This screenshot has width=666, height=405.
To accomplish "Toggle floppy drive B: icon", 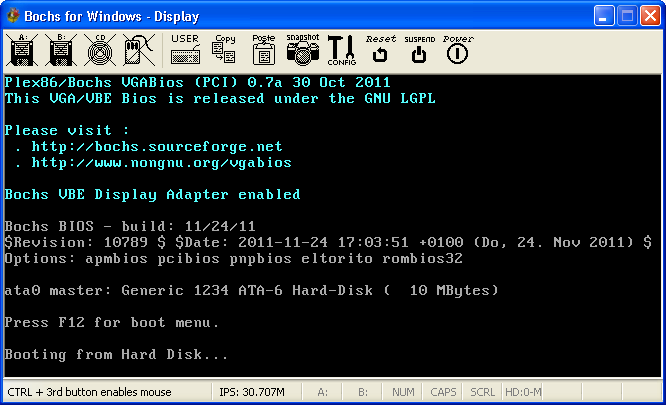I will click(x=61, y=50).
